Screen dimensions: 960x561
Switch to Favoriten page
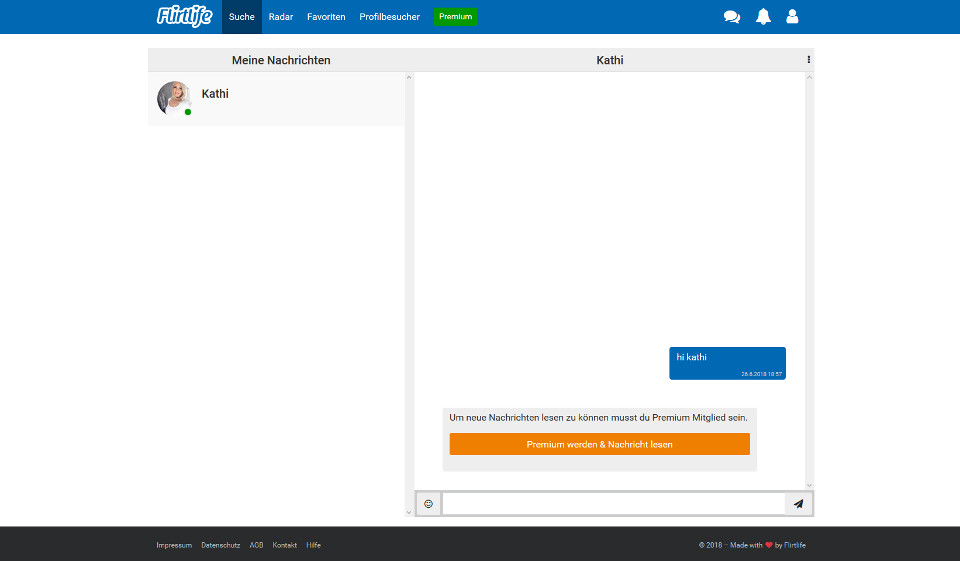326,17
